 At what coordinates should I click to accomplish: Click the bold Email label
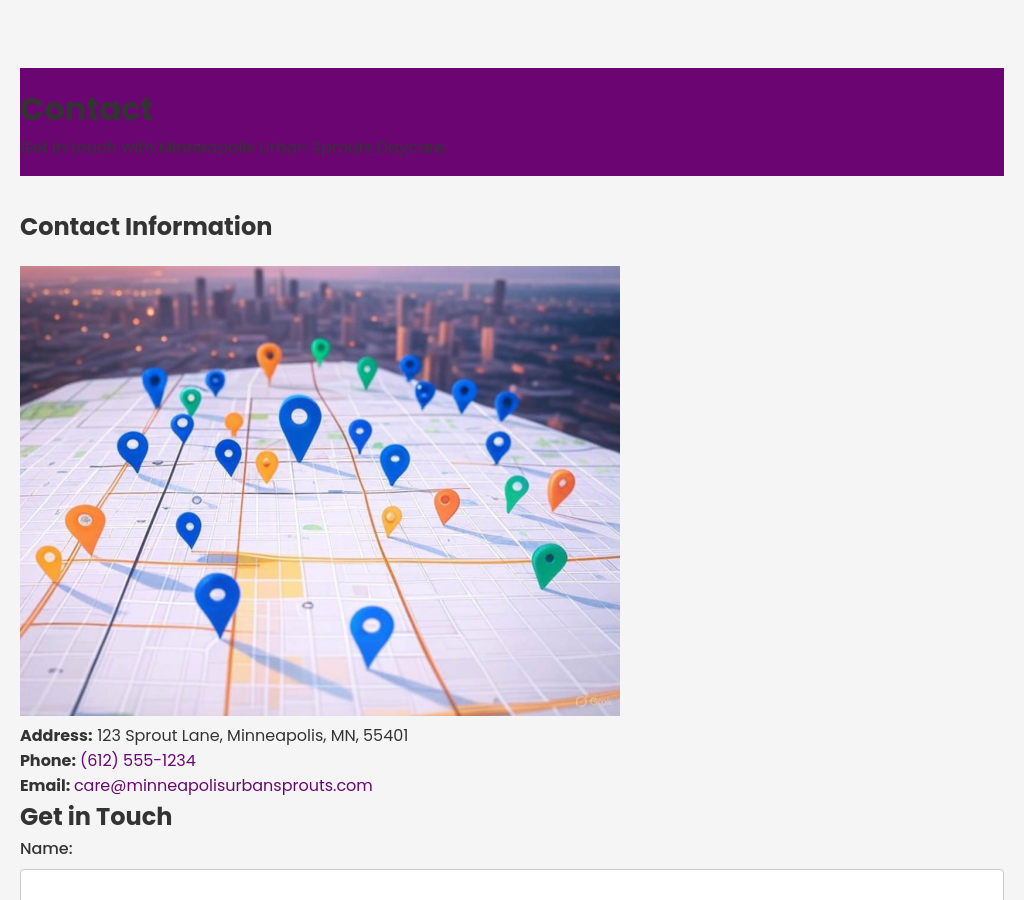point(45,786)
